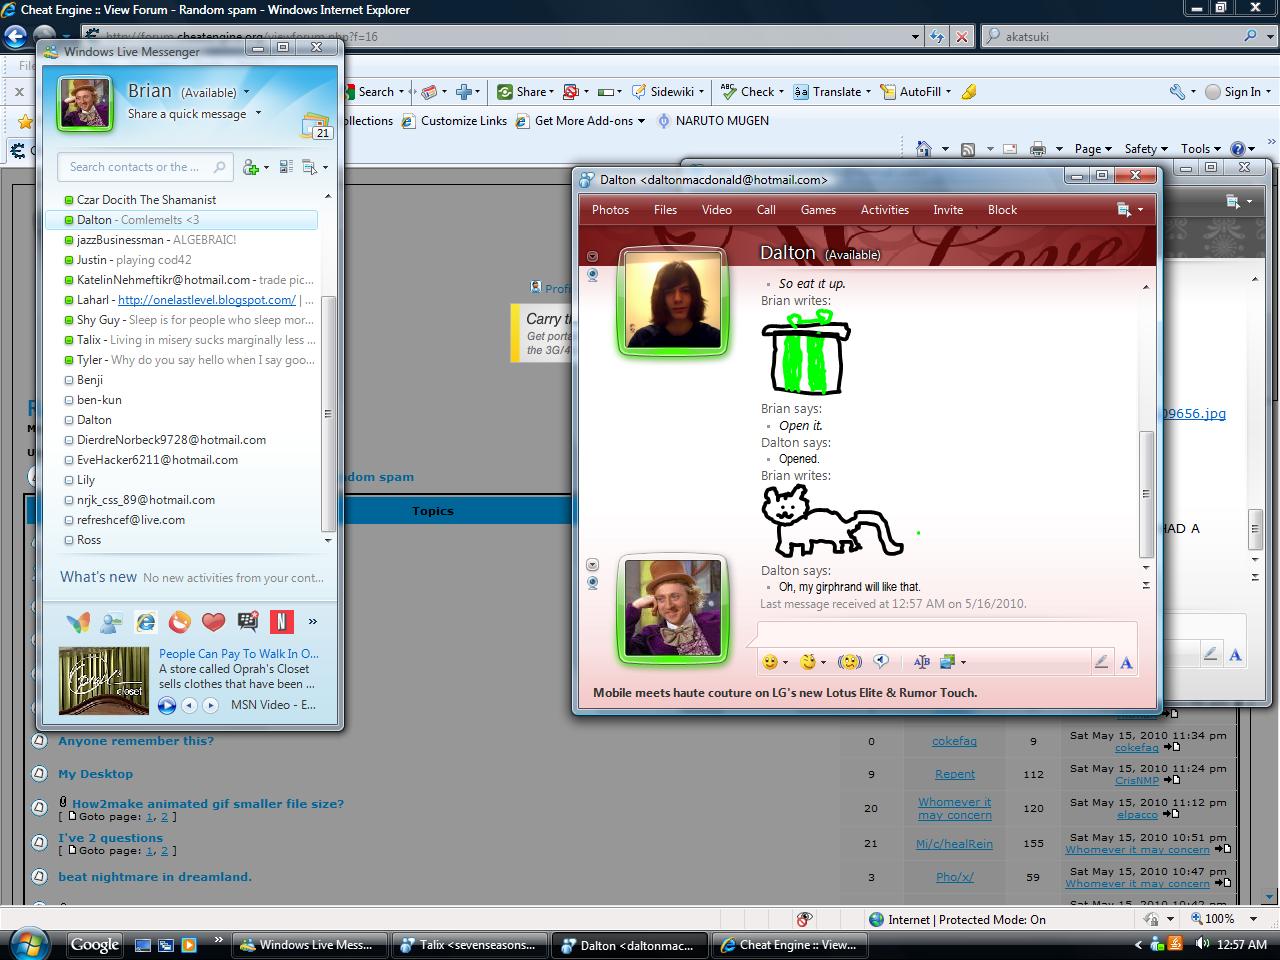Screen dimensions: 1280x960
Task: Open the onelastlevel.blogspot.com link for Laharl
Action: pyautogui.click(x=207, y=300)
